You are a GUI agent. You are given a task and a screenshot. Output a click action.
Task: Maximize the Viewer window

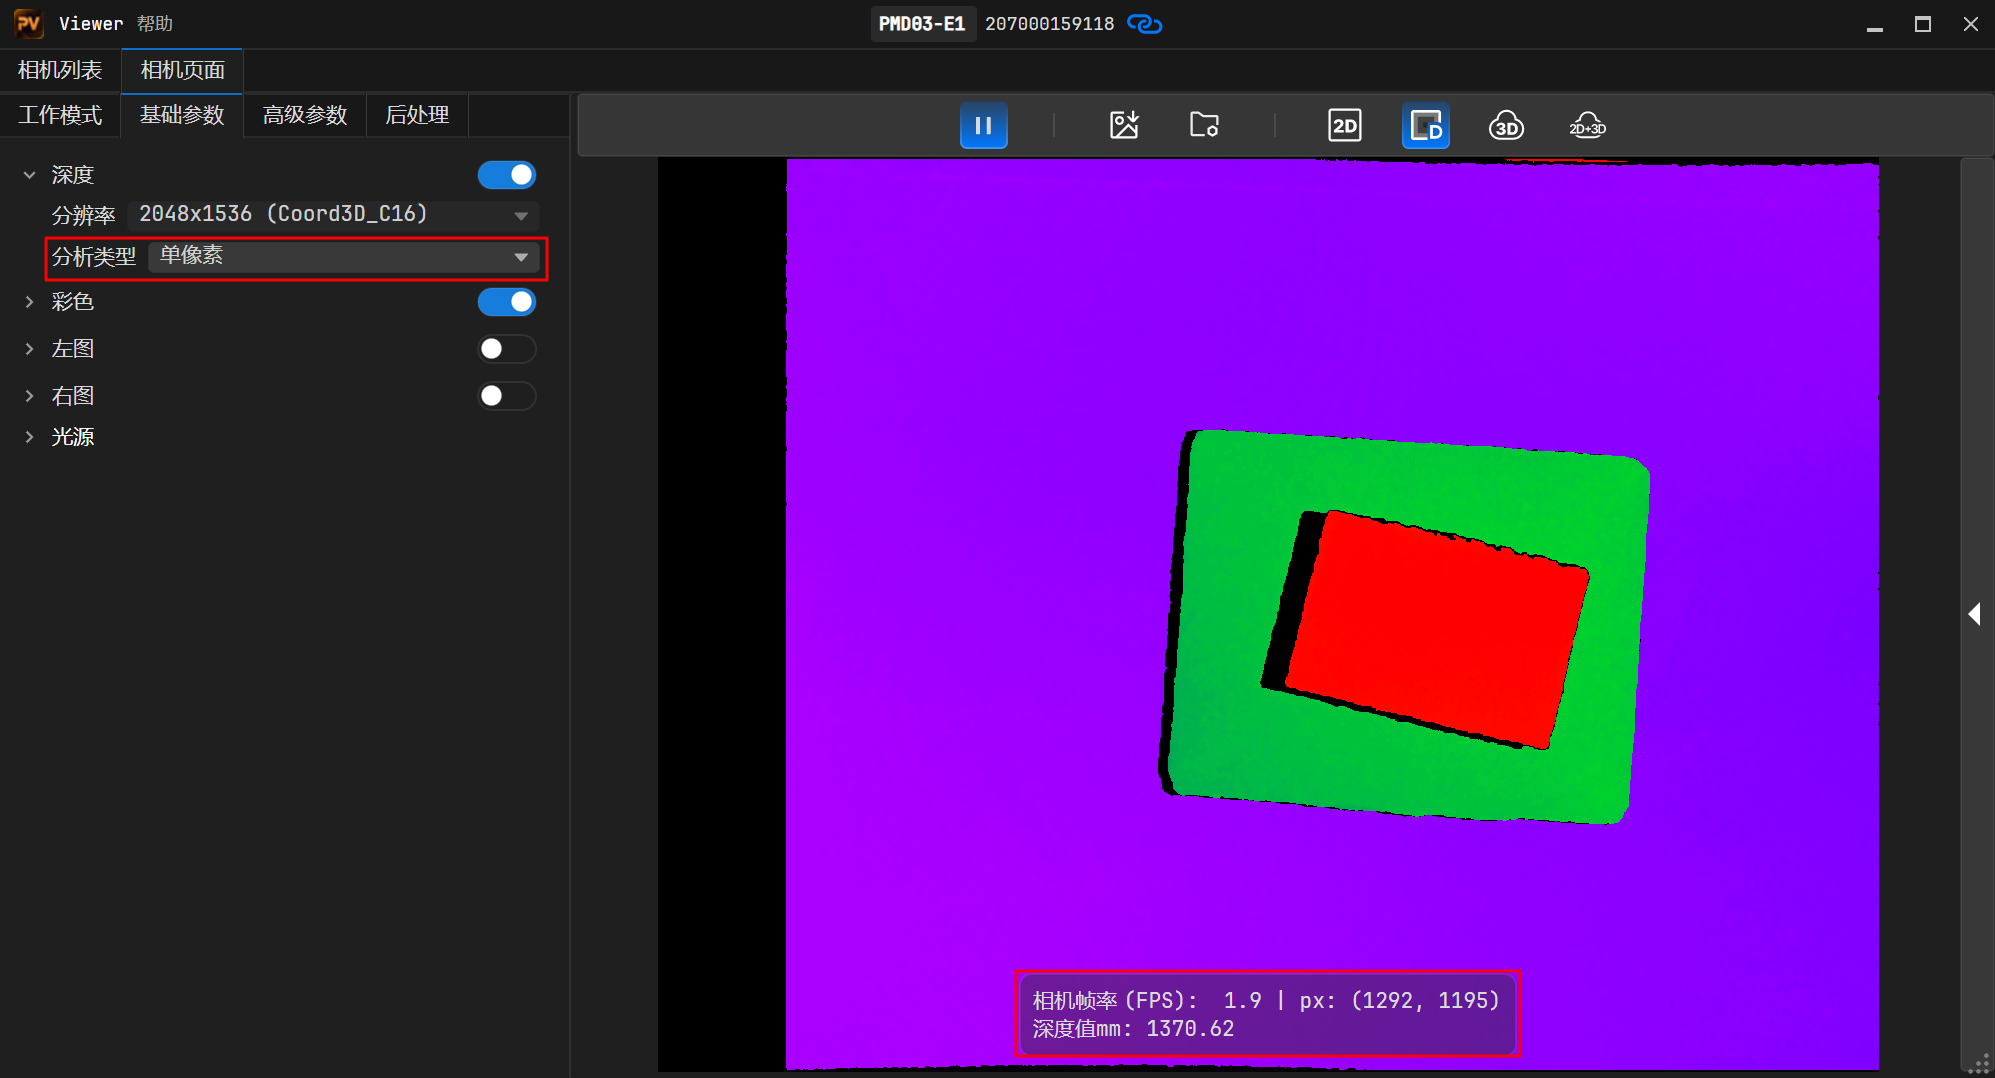(x=1923, y=24)
